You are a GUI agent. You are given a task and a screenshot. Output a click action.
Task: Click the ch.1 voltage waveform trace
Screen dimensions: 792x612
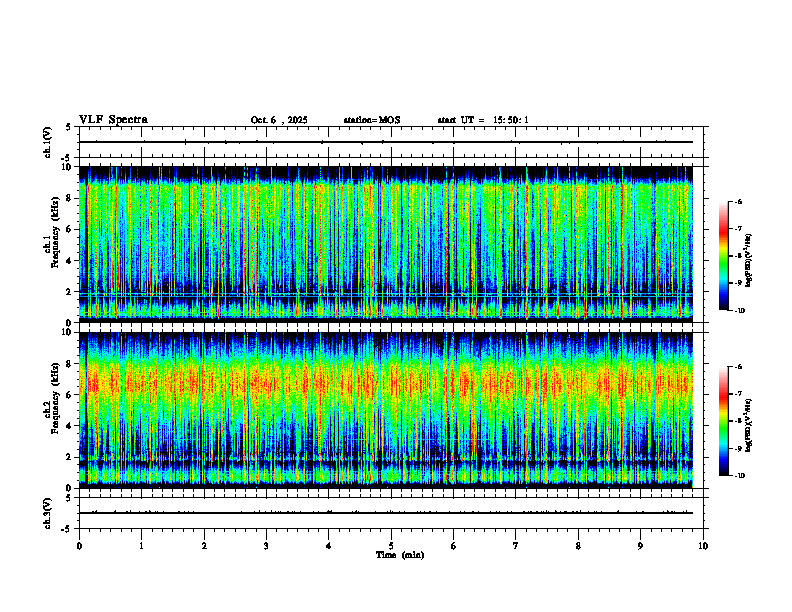tap(386, 142)
